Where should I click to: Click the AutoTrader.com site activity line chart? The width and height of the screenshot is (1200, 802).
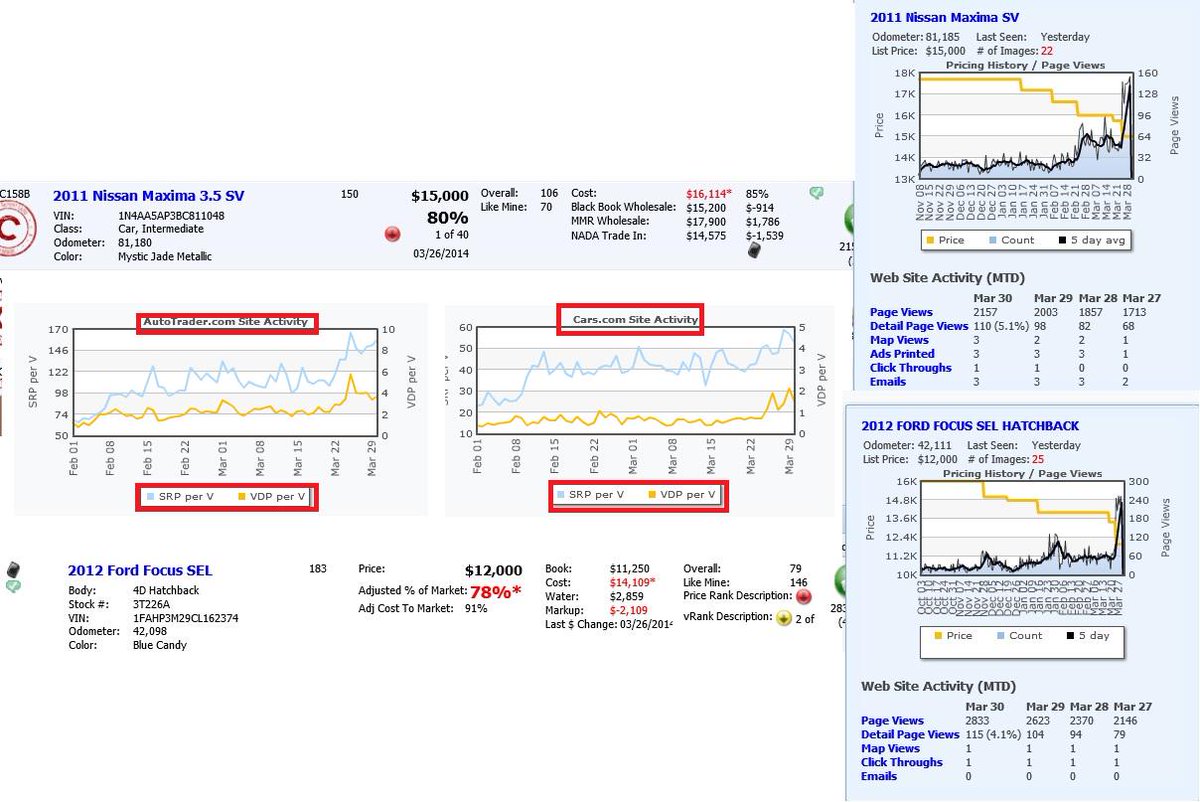(223, 383)
